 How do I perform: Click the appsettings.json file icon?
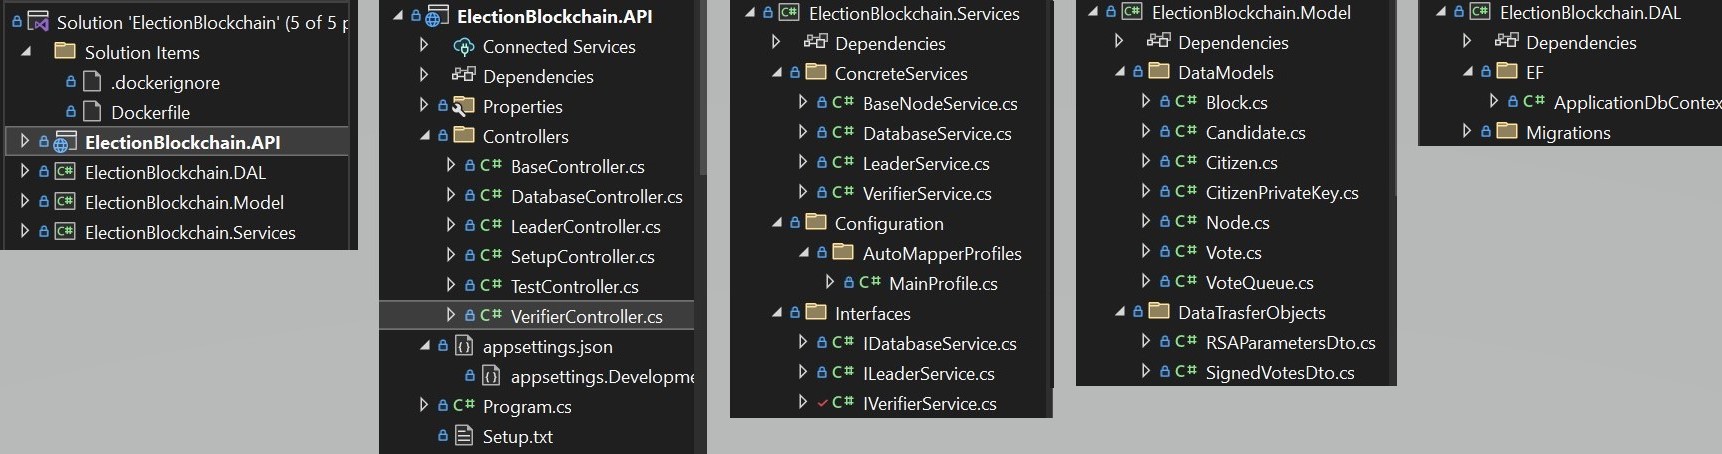pyautogui.click(x=463, y=347)
